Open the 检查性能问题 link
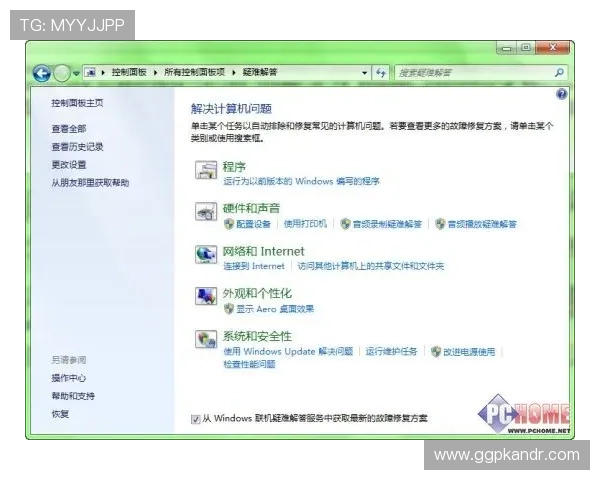Image resolution: width=600 pixels, height=480 pixels. point(249,364)
